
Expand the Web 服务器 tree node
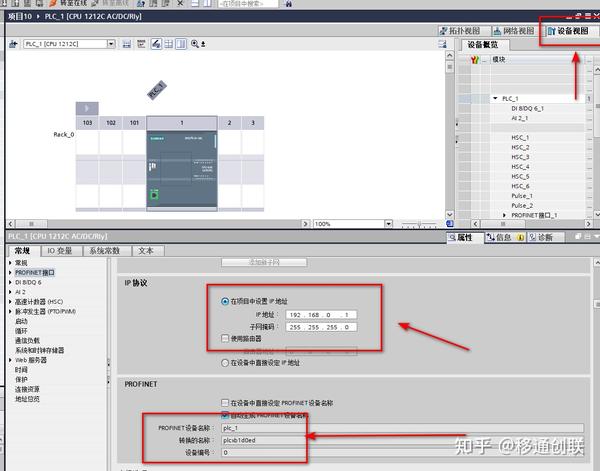[10, 360]
